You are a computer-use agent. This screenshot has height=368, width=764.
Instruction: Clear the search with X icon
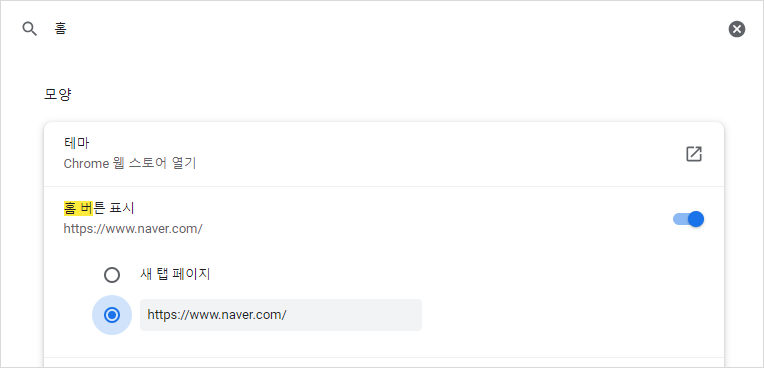click(x=737, y=29)
